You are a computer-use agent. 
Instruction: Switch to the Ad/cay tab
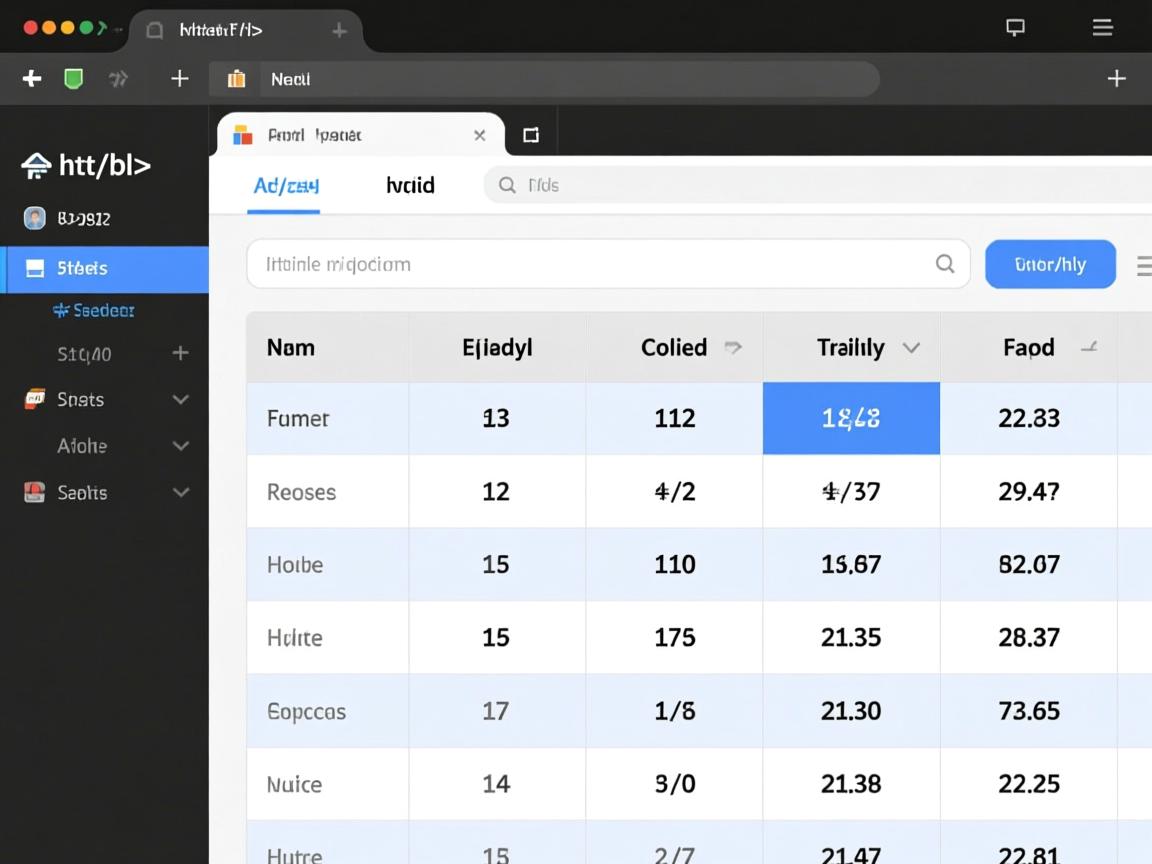tap(286, 185)
